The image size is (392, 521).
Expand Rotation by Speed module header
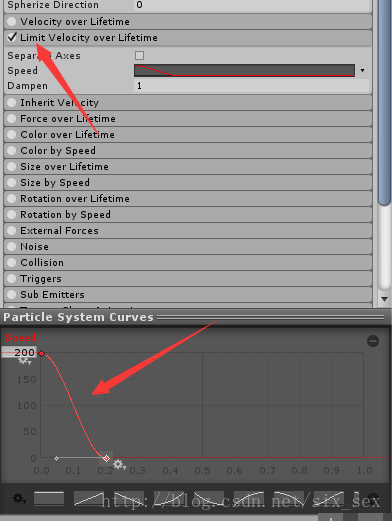click(188, 214)
